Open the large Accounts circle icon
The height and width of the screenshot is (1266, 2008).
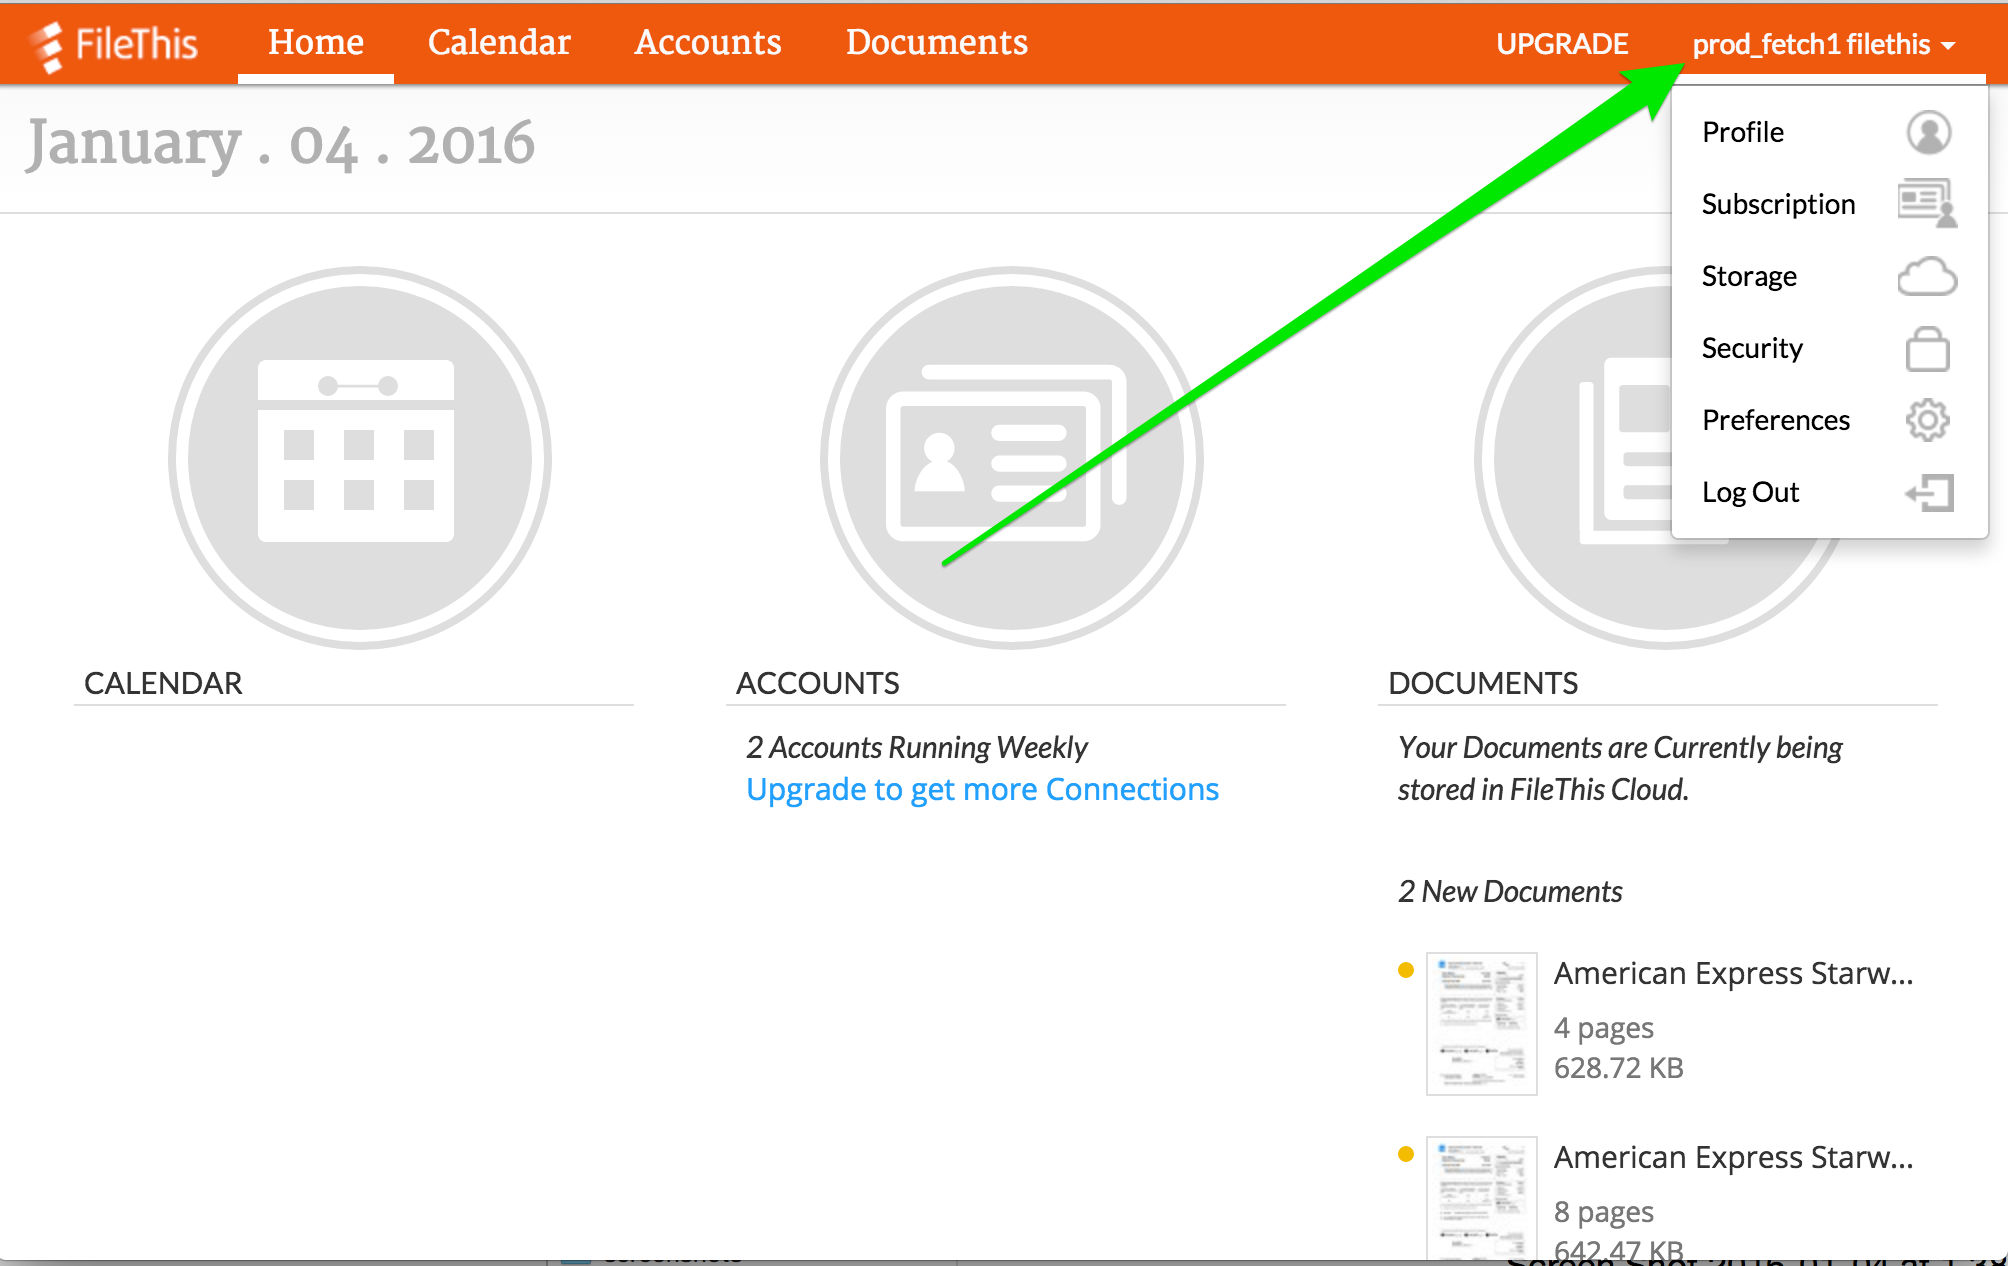(1011, 456)
